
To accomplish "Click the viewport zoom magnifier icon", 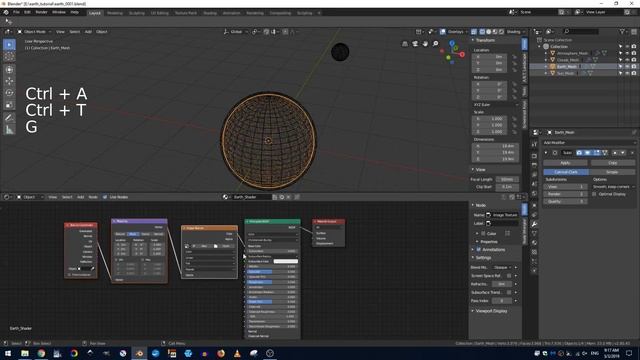I will (436, 44).
